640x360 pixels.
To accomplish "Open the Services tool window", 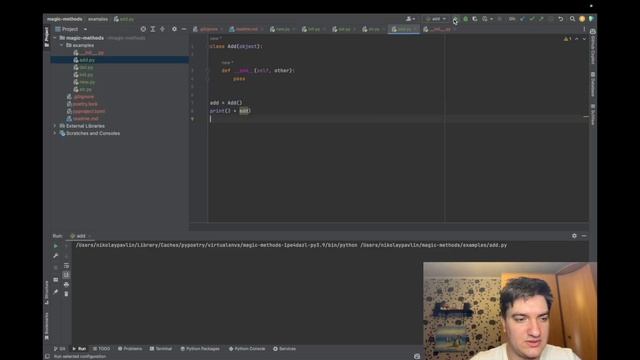I will tap(284, 349).
